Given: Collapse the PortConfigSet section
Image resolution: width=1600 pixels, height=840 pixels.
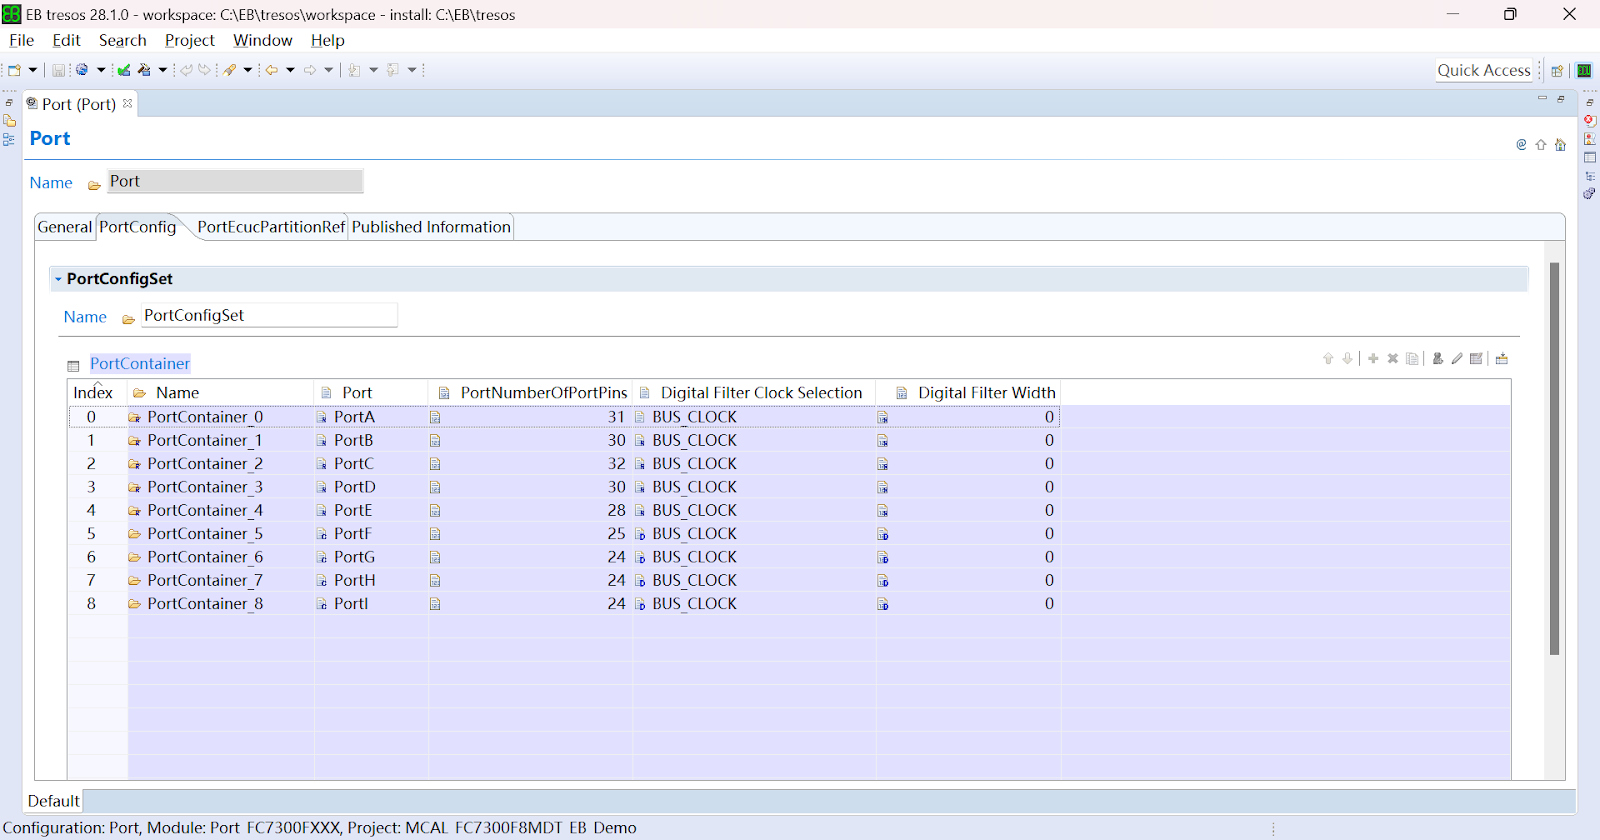Looking at the screenshot, I should pyautogui.click(x=58, y=279).
